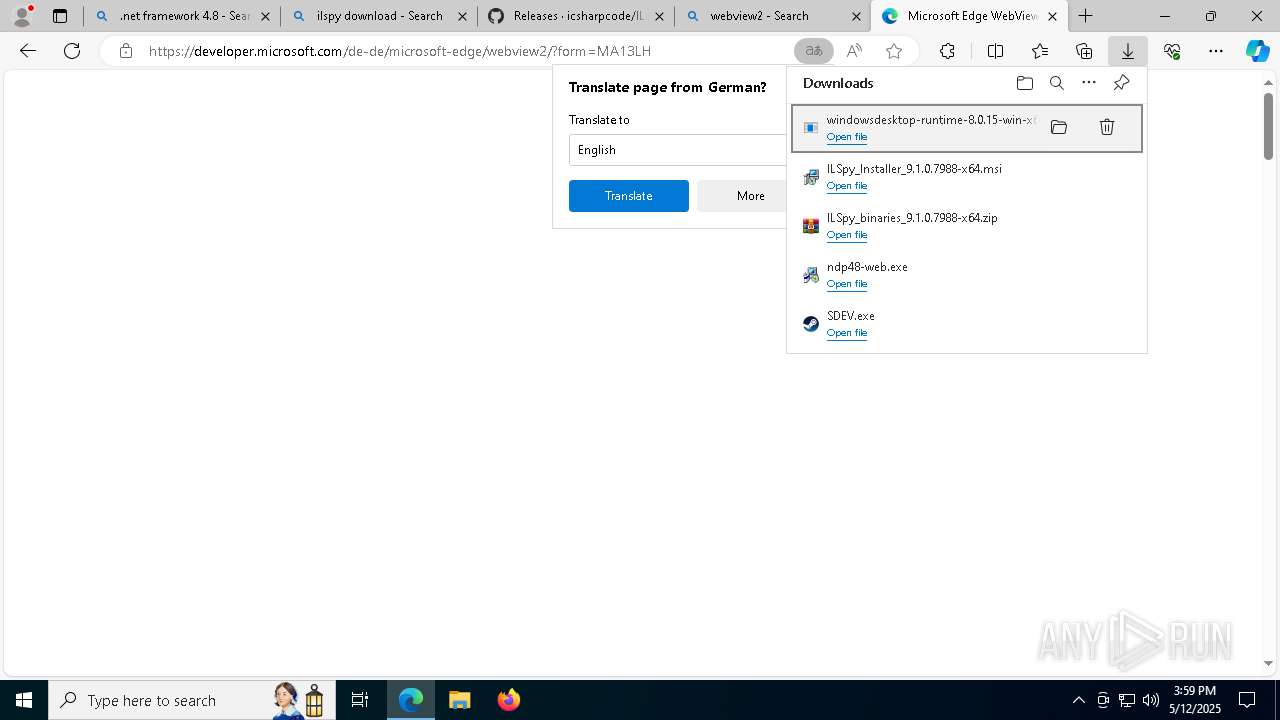Open file link for ndp48-web.exe
This screenshot has width=1280, height=720.
(847, 284)
